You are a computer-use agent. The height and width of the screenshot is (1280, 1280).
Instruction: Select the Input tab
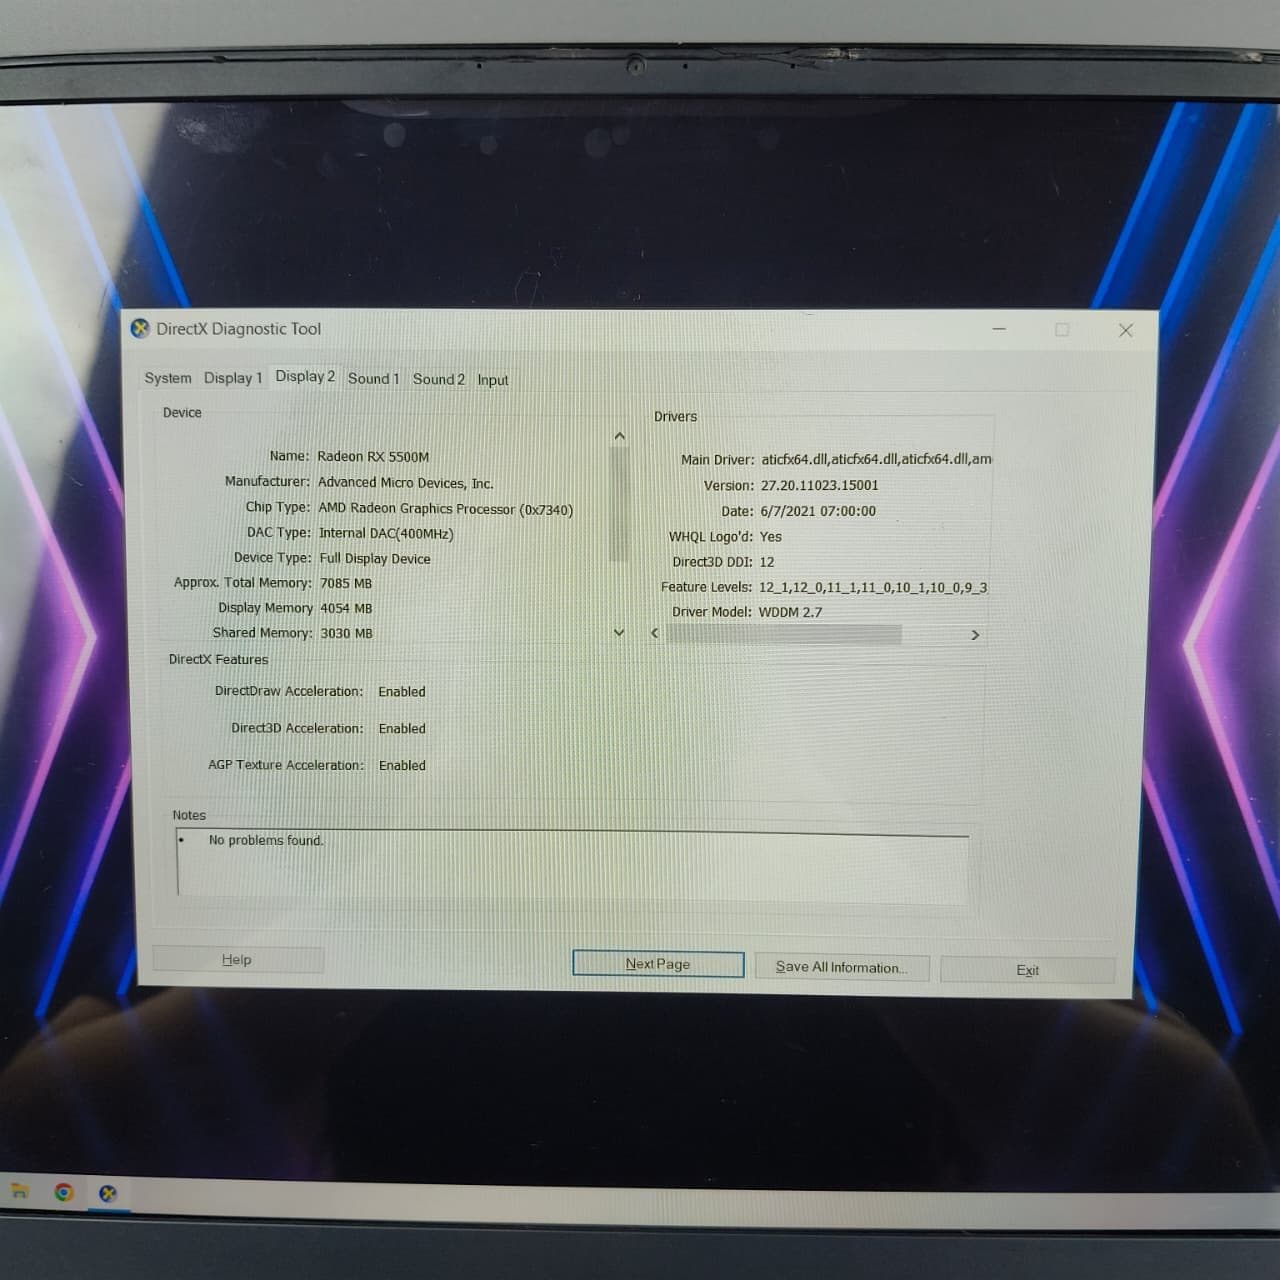493,380
